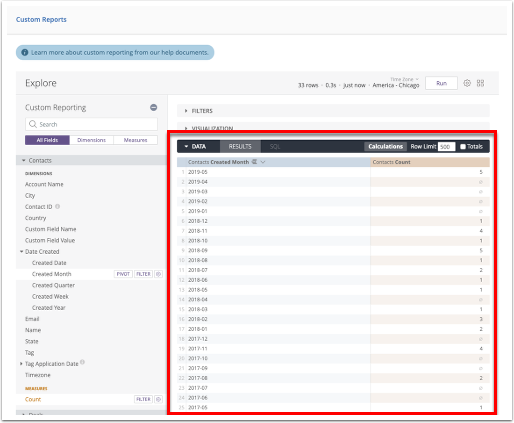Open the Explore settings gear icon
The width and height of the screenshot is (514, 423).
click(467, 83)
